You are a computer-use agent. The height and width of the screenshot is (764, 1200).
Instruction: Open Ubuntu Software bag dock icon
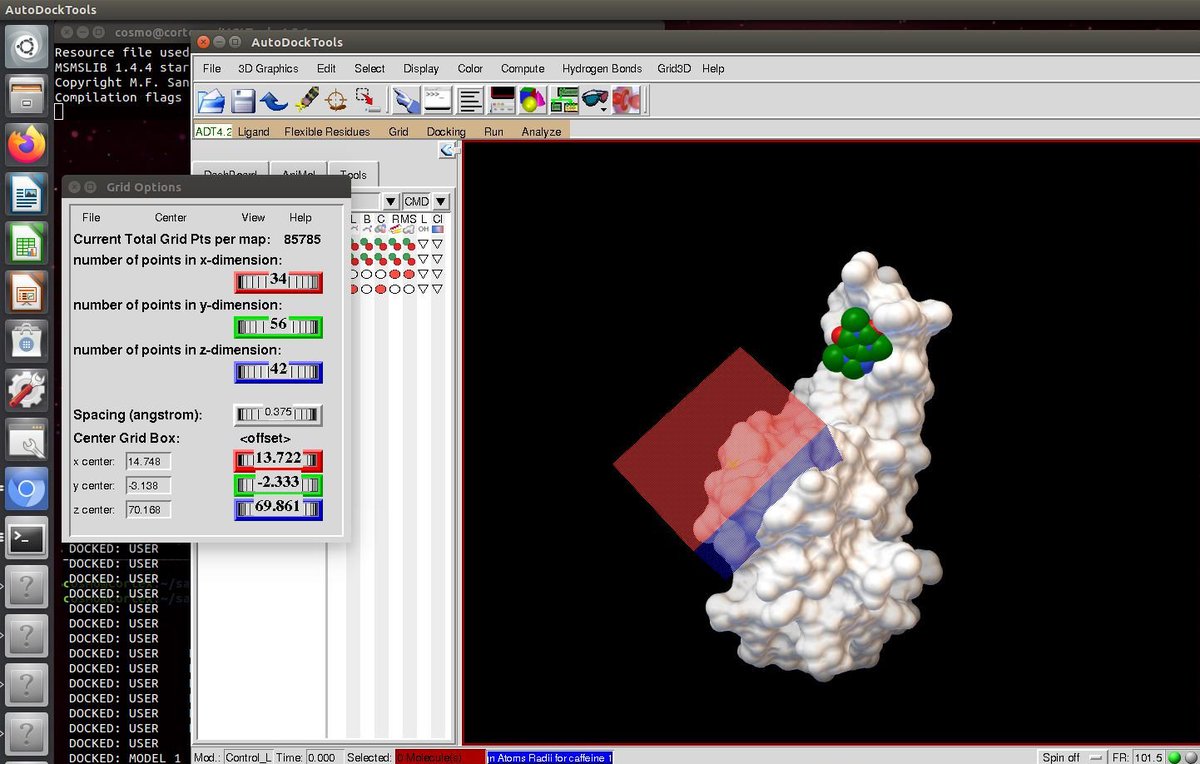(27, 341)
